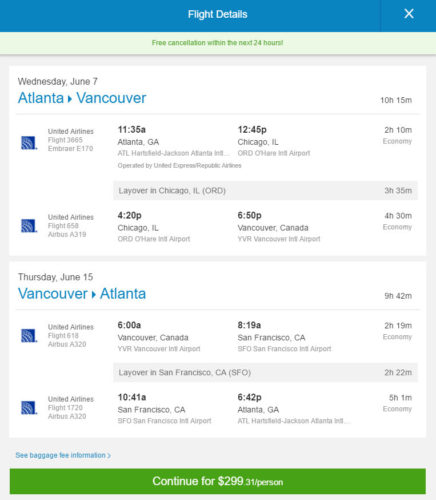Click the 6:50p Vancouver arrival time
Image resolution: width=436 pixels, height=500 pixels.
(x=249, y=215)
